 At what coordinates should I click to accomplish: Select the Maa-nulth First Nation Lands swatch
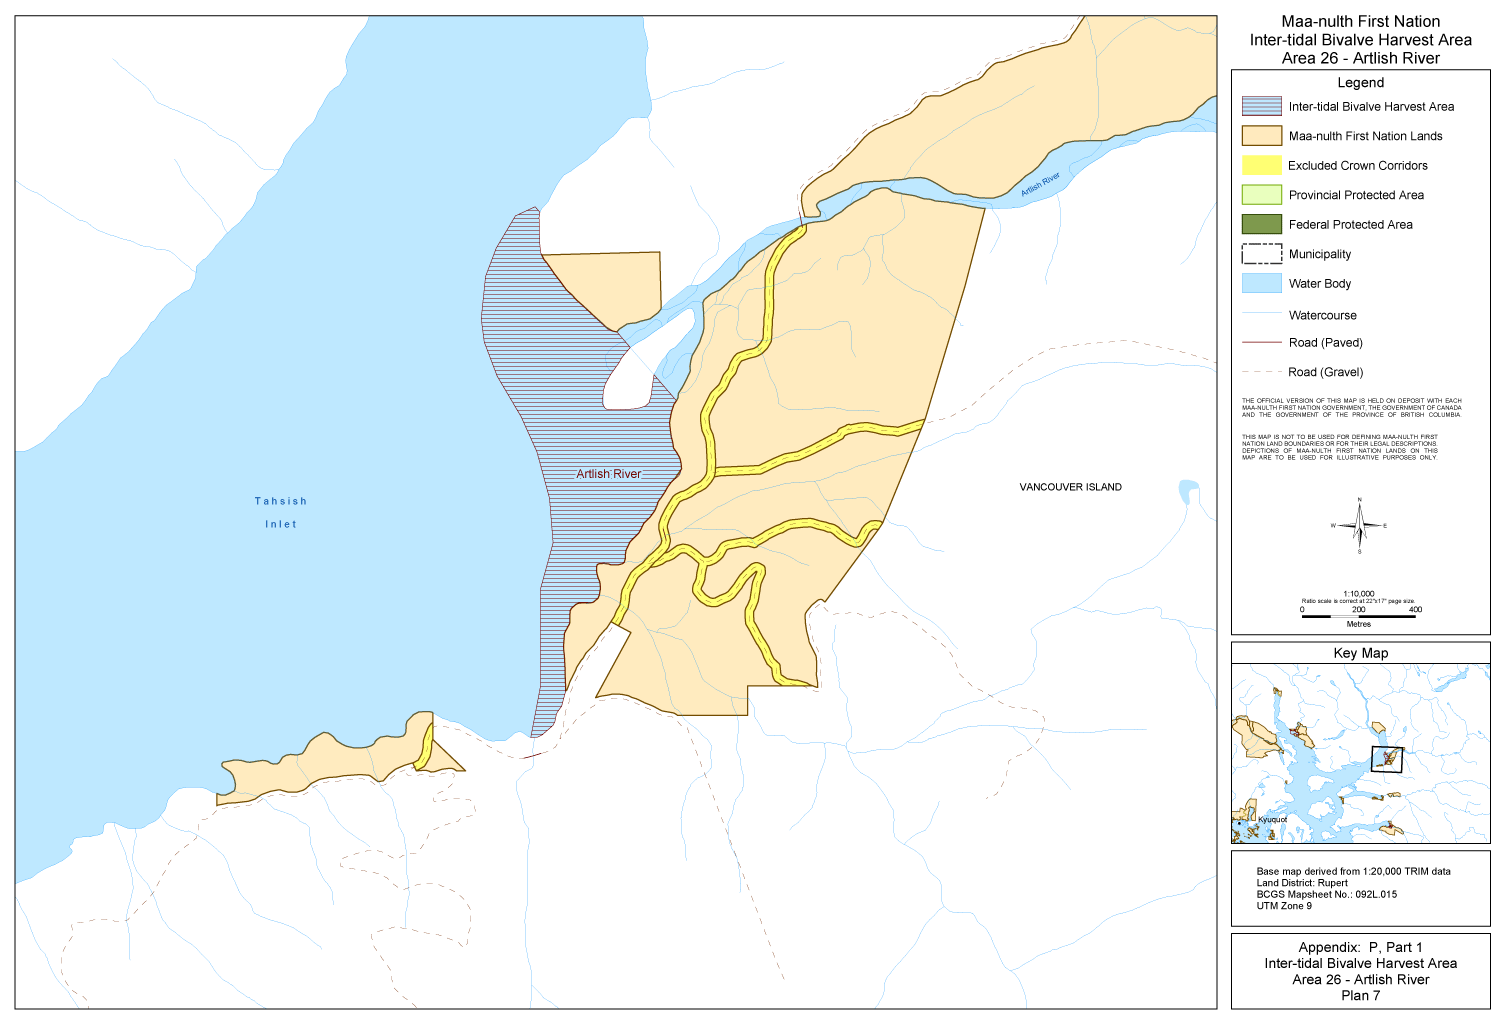1261,136
